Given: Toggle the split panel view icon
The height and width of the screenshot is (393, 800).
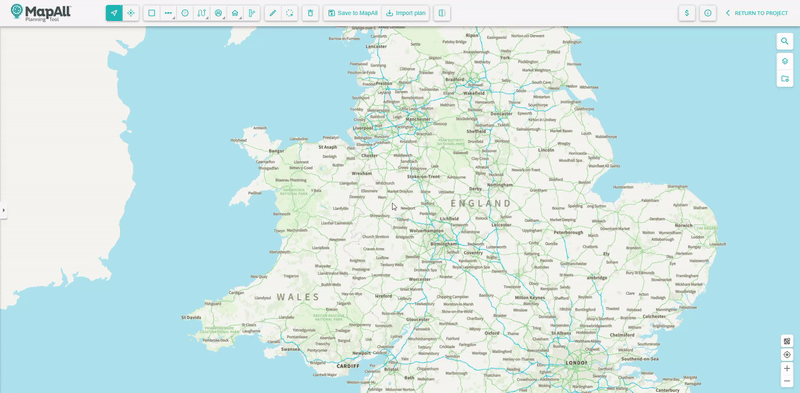Looking at the screenshot, I should (x=442, y=13).
